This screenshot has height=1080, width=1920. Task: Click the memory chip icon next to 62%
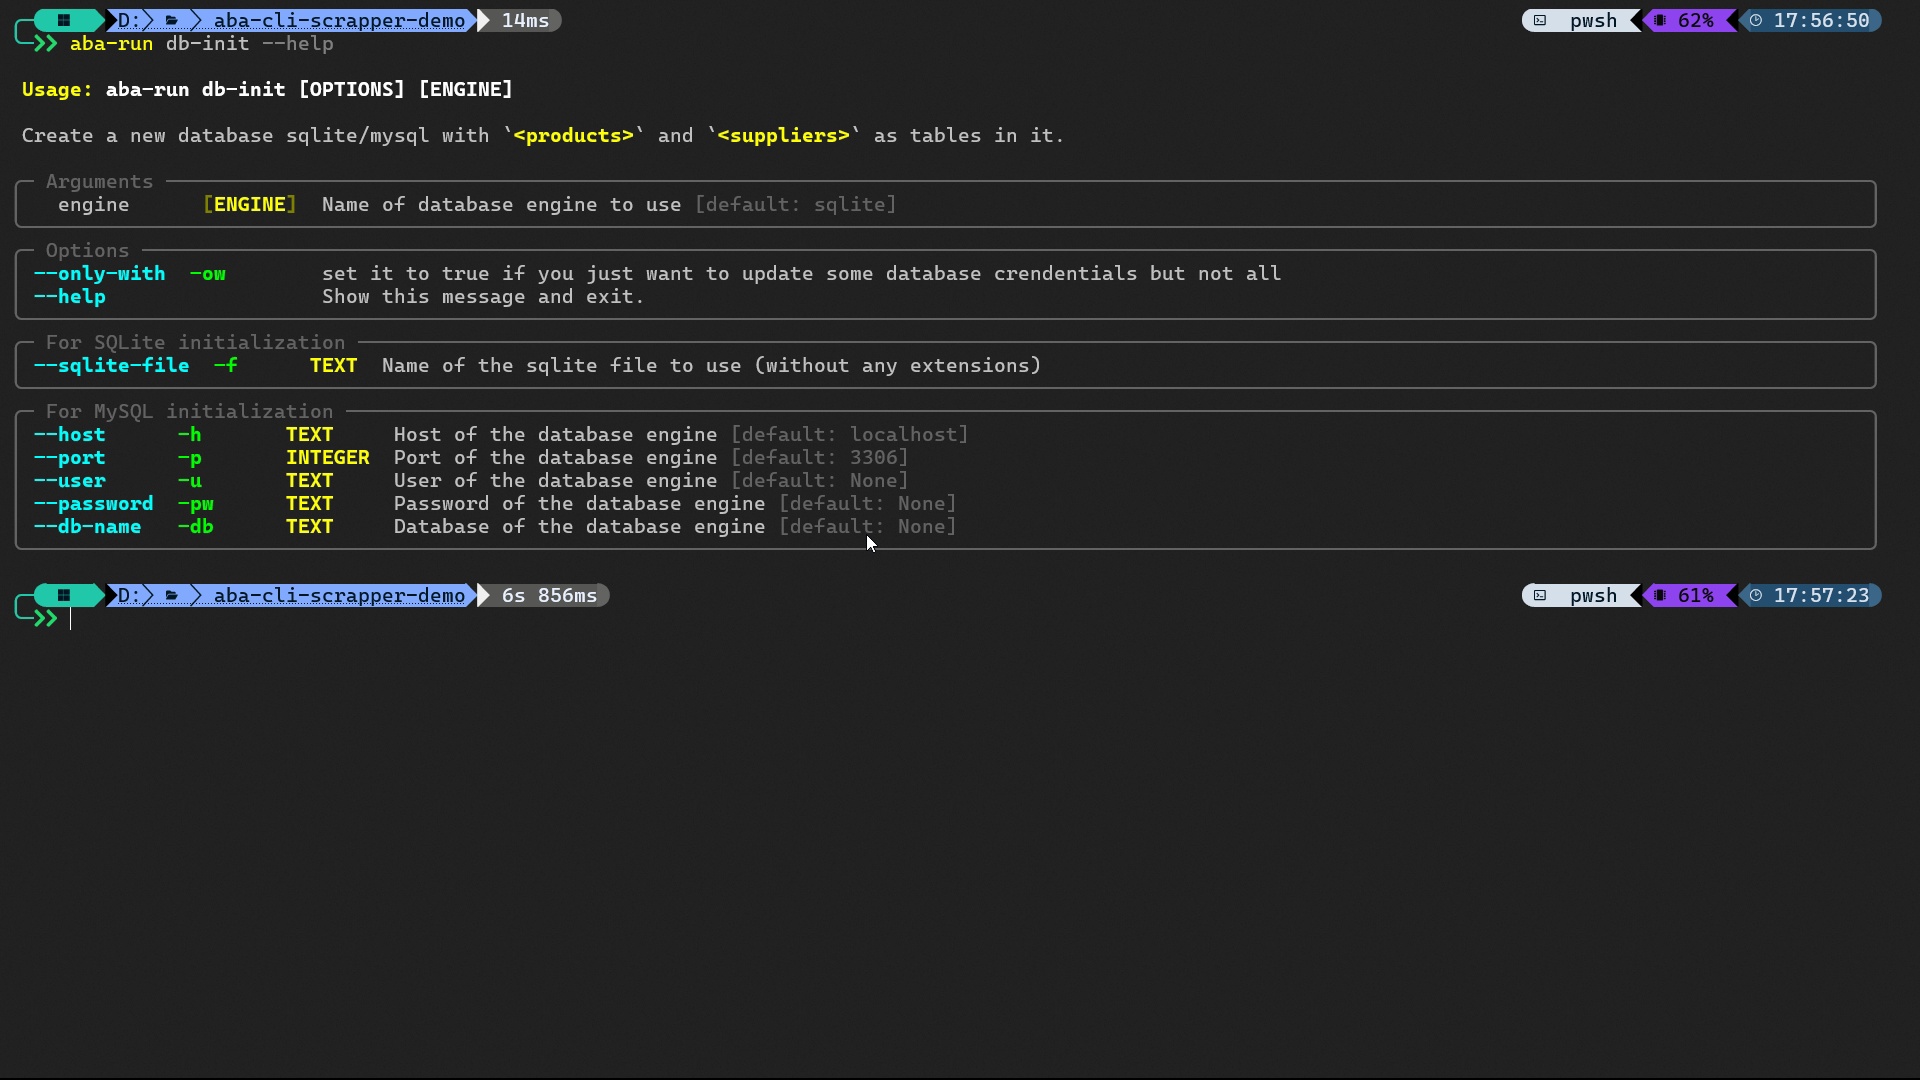[1660, 20]
